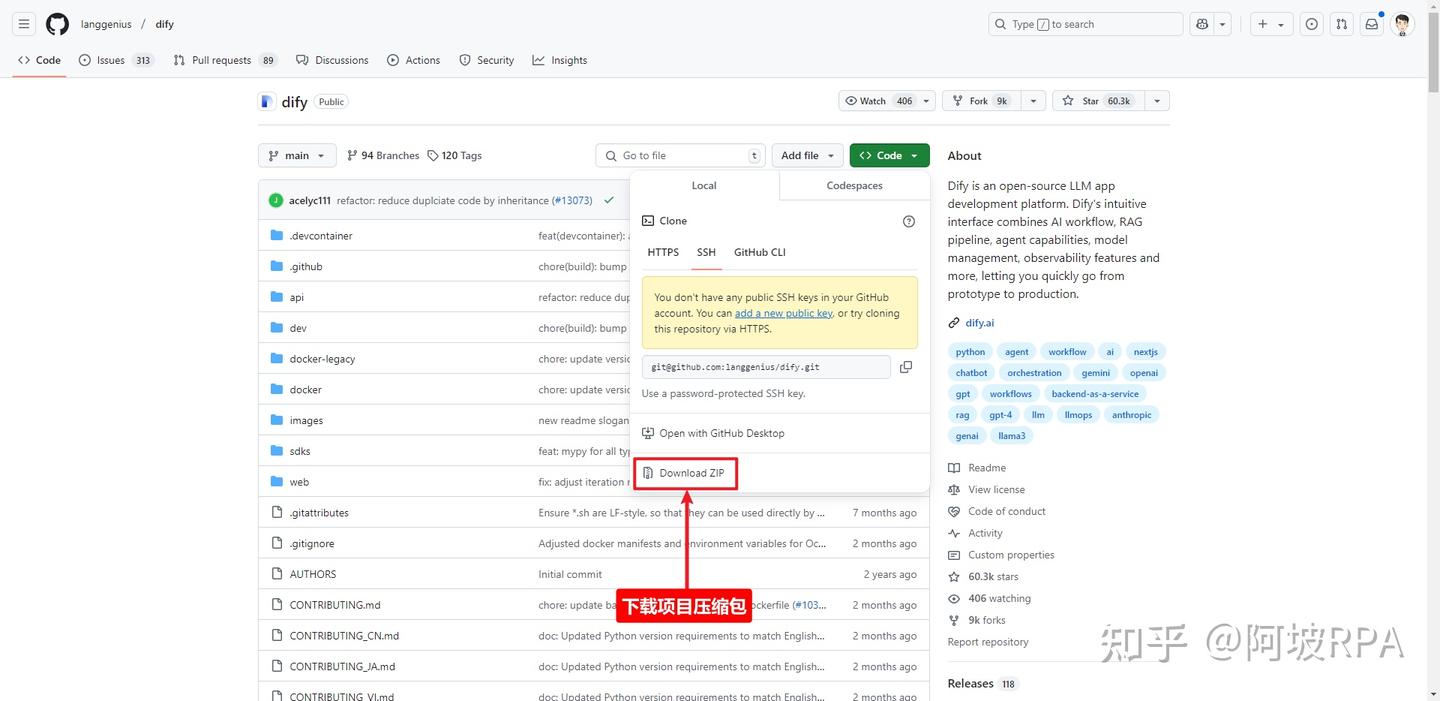Screen dimensions: 1440x701
Task: Click the .devcontainer folder icon
Action: pos(277,235)
